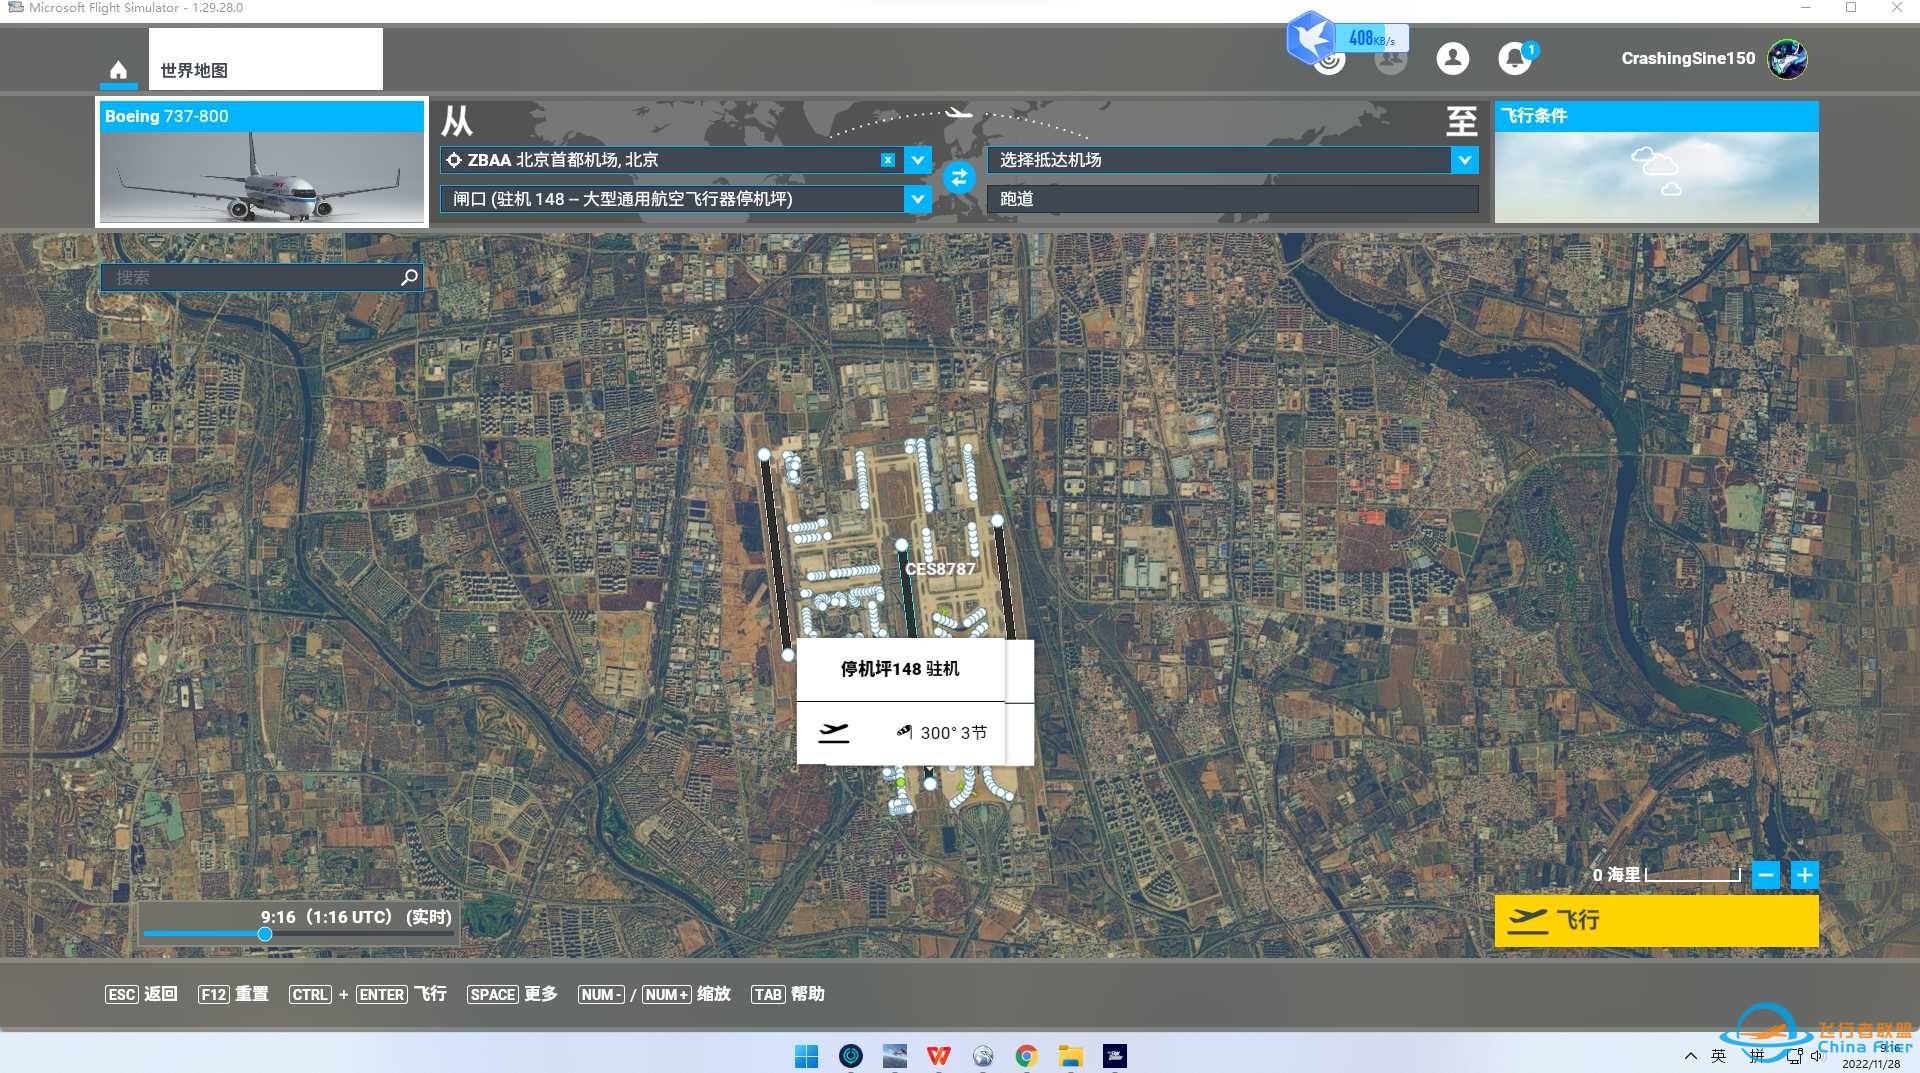Viewport: 1920px width, 1073px height.
Task: Click the time of day slider handle
Action: coord(265,934)
